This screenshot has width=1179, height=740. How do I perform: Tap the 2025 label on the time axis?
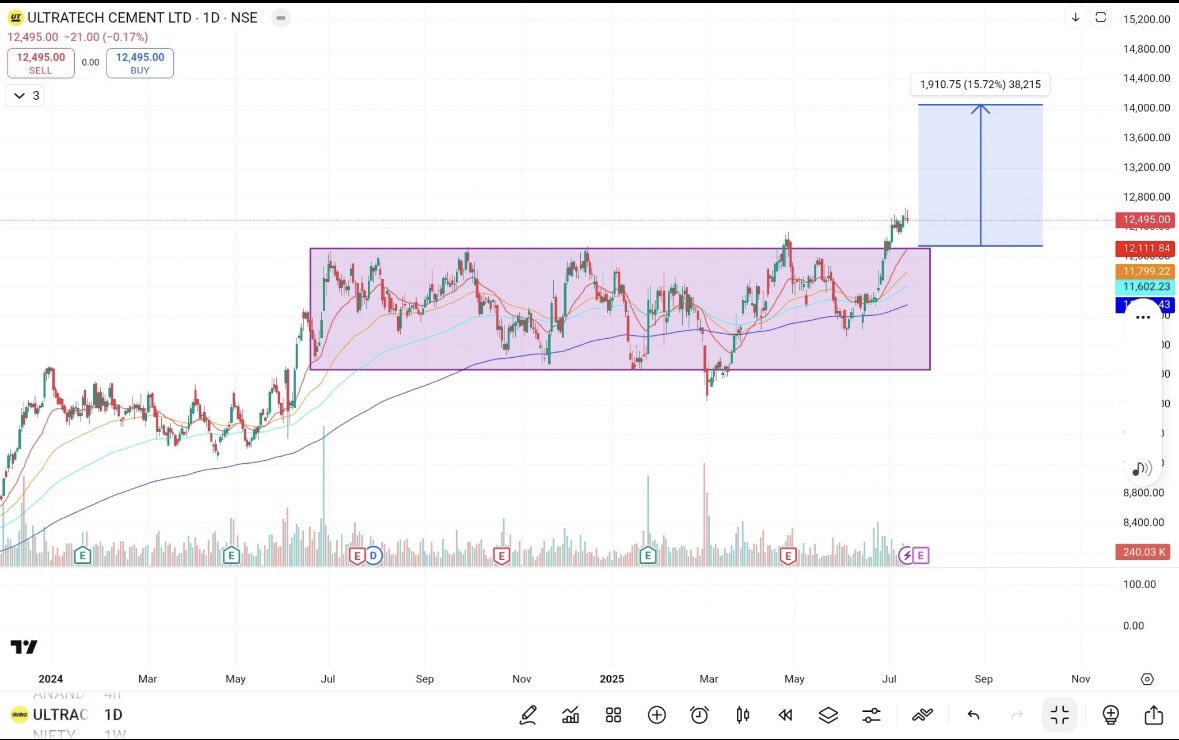click(x=611, y=678)
